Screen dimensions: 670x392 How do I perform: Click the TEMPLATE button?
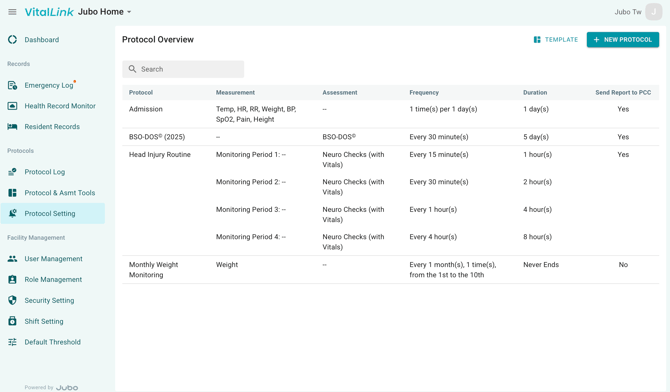click(555, 40)
